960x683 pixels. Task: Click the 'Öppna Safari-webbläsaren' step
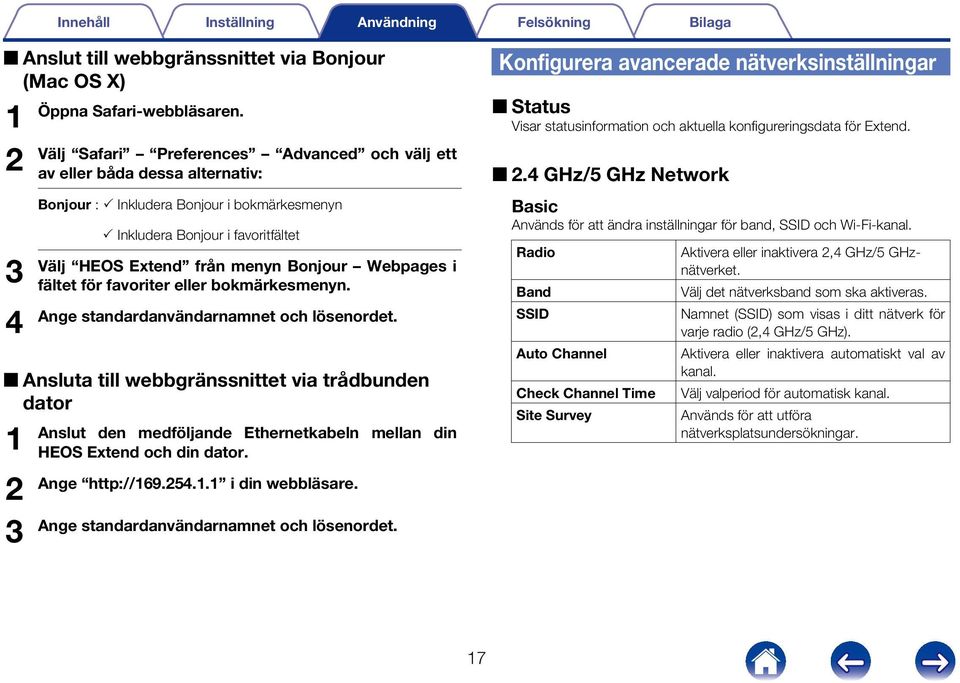click(x=141, y=111)
